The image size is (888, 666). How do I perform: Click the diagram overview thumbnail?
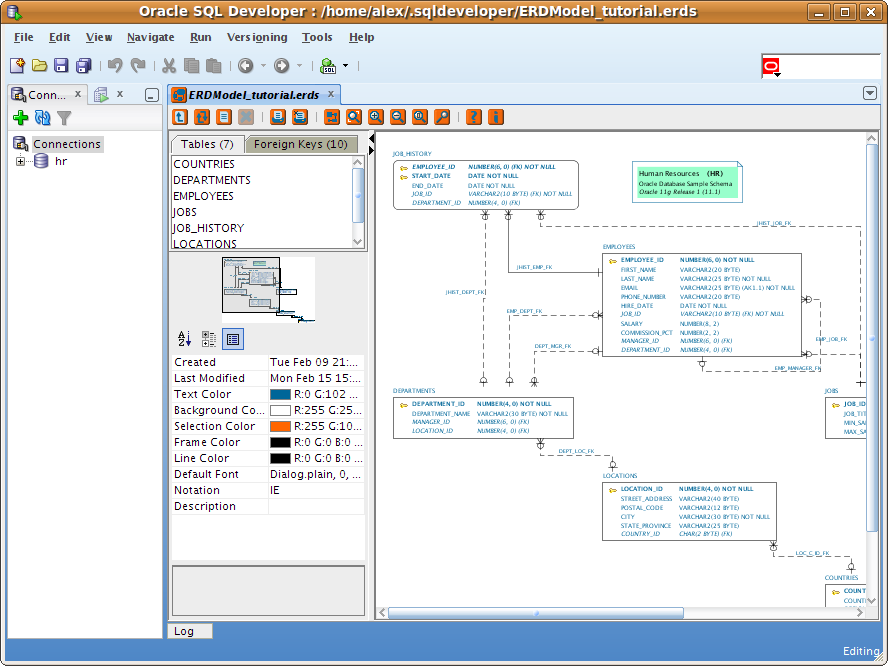click(x=267, y=289)
